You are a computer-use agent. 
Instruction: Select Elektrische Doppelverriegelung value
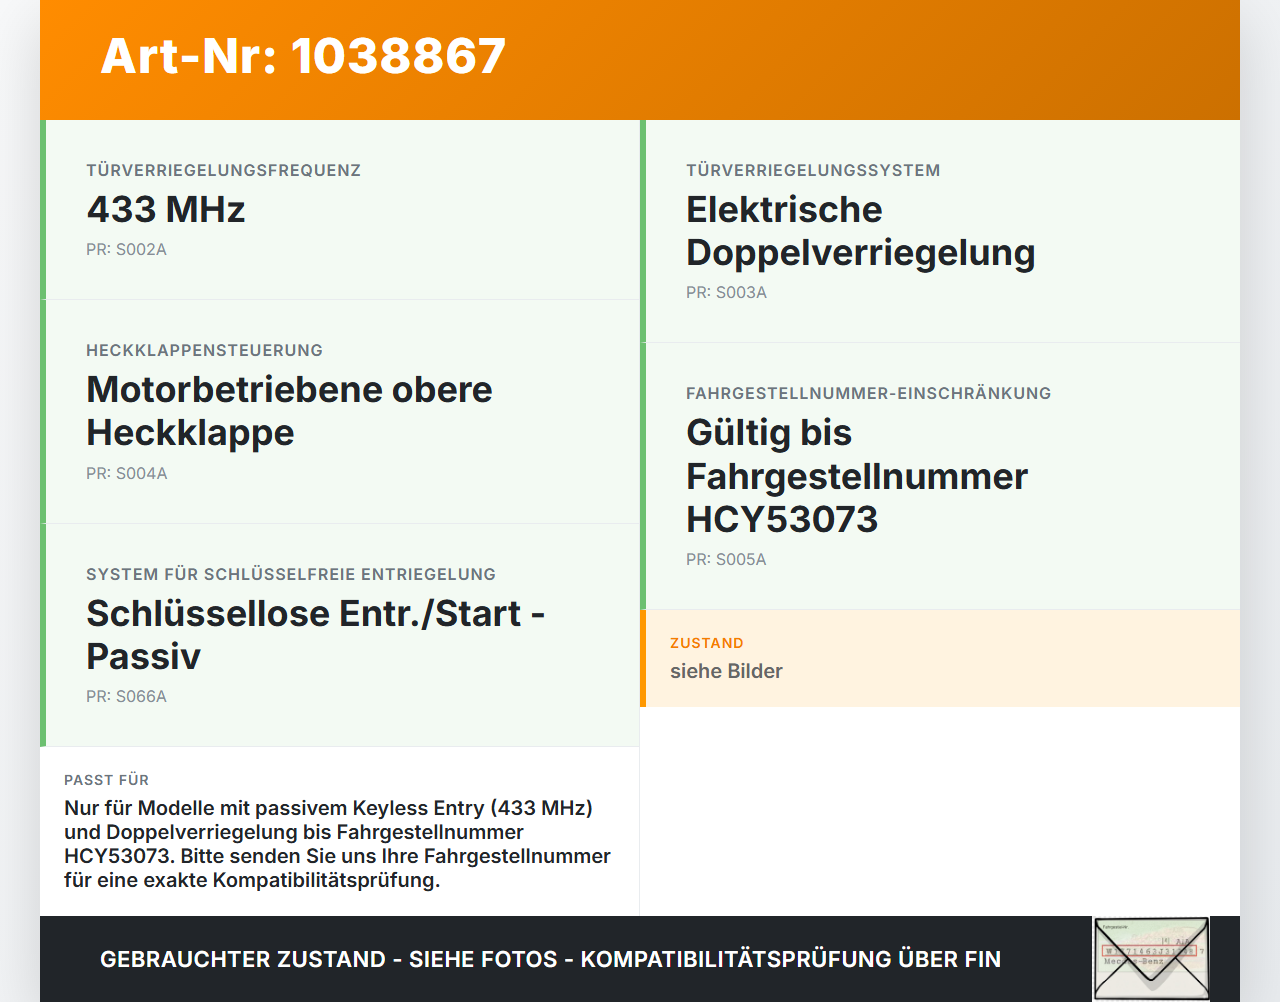[x=860, y=231]
